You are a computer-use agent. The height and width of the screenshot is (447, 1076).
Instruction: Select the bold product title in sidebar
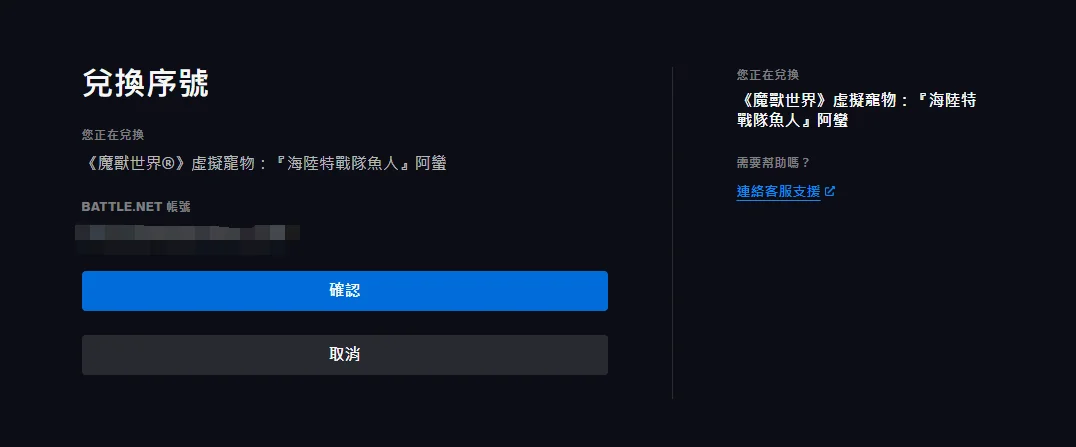click(856, 110)
